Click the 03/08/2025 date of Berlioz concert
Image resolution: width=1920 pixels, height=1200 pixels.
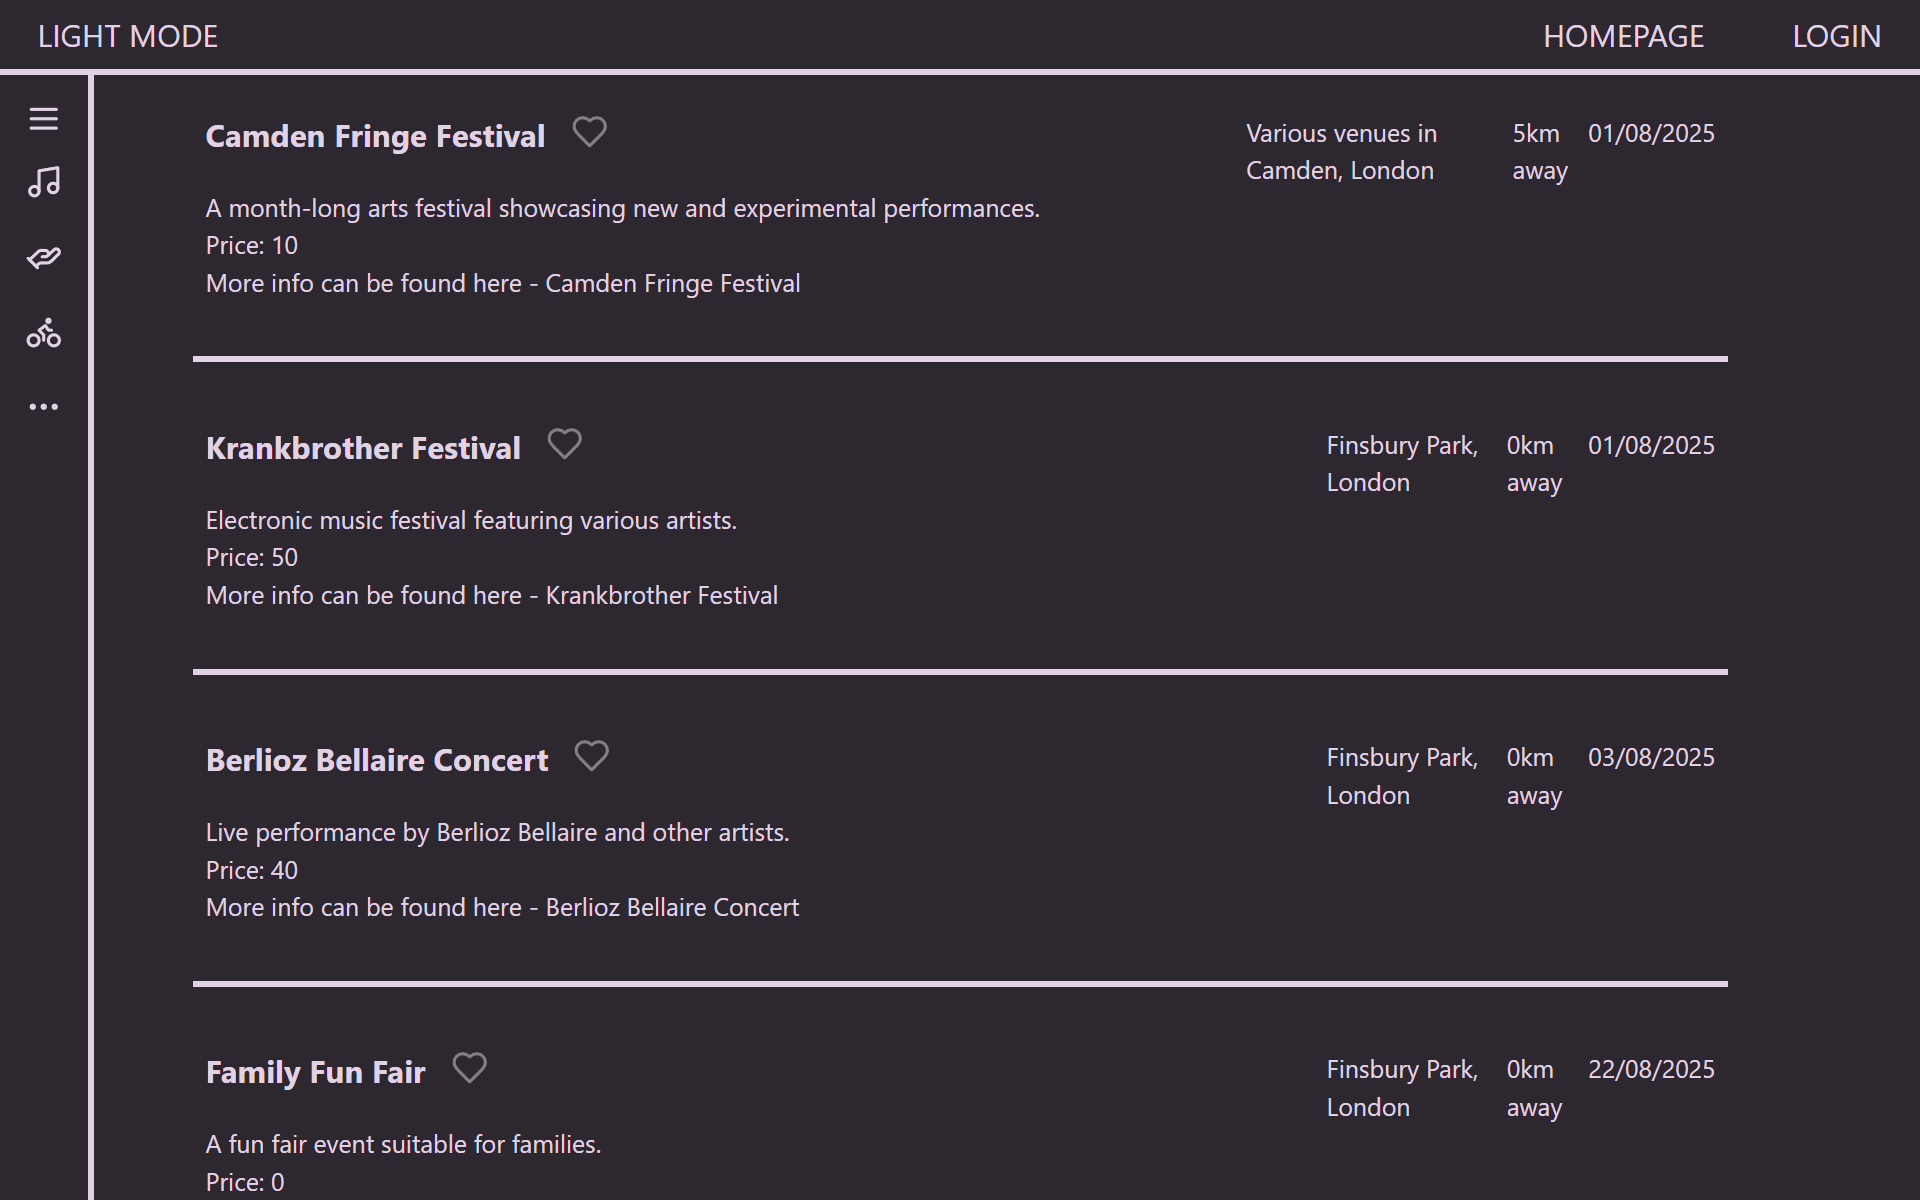(x=1651, y=758)
